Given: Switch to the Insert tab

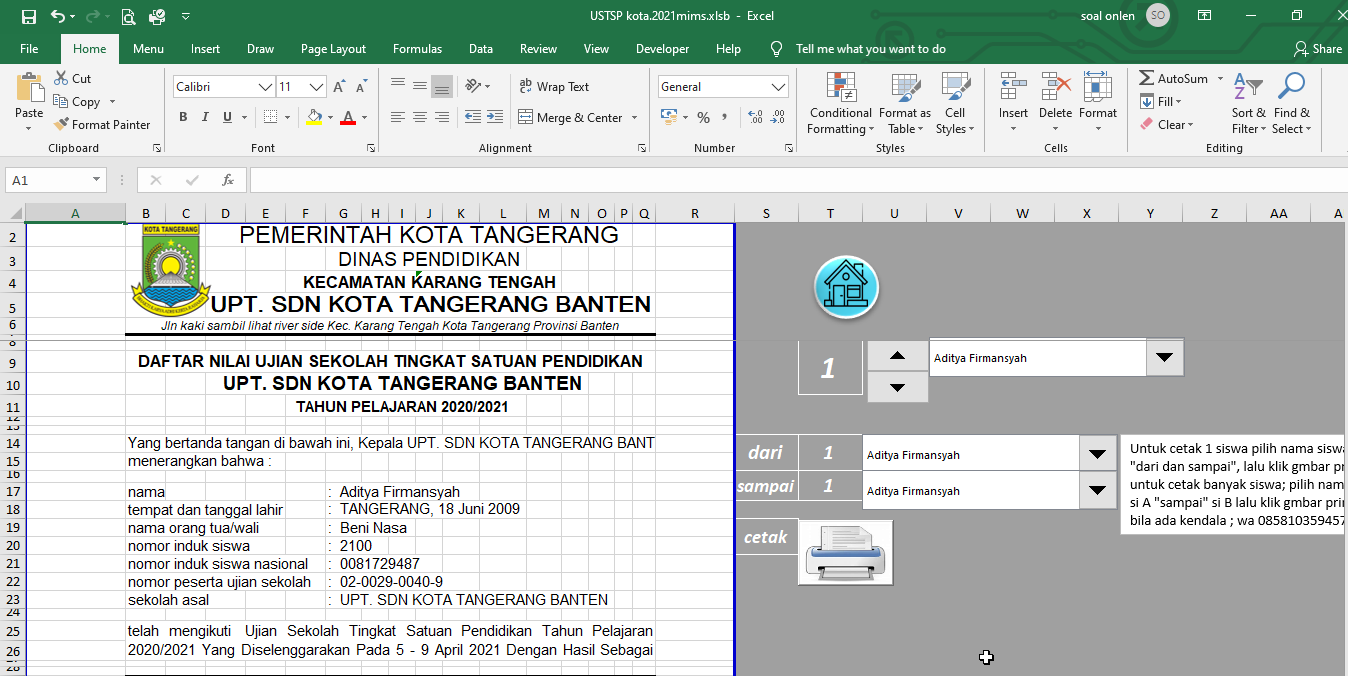Looking at the screenshot, I should pos(206,49).
